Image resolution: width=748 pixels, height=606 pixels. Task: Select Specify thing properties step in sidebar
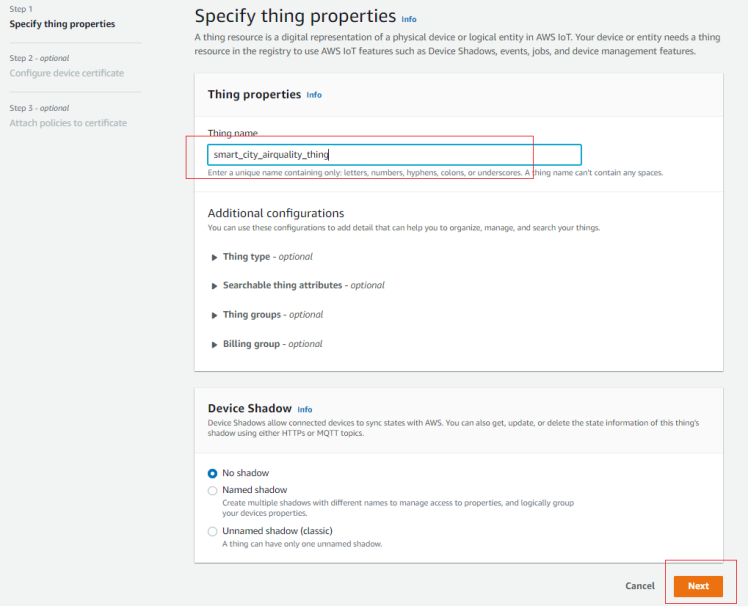(x=62, y=24)
